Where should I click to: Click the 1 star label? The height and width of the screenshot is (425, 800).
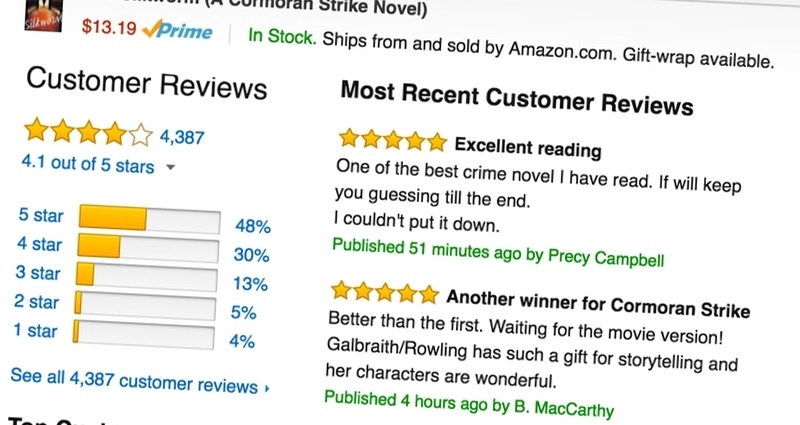click(x=35, y=331)
